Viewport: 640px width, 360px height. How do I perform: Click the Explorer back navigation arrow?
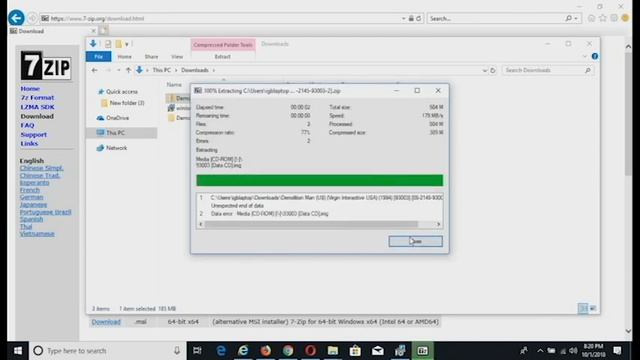tap(95, 70)
